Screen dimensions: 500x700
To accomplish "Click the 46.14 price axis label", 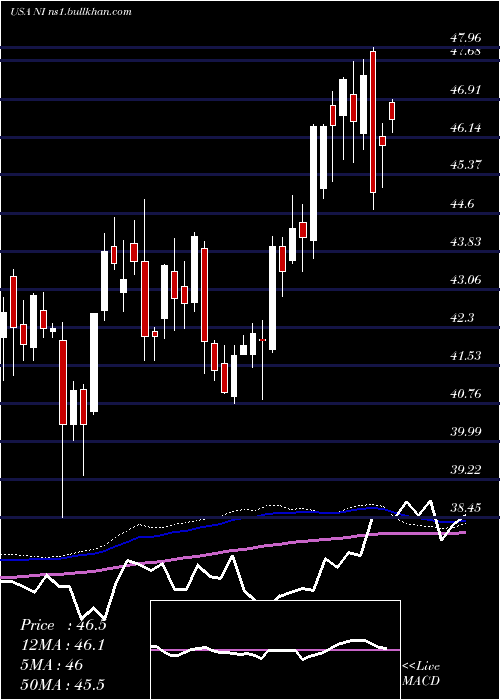I will [x=466, y=128].
